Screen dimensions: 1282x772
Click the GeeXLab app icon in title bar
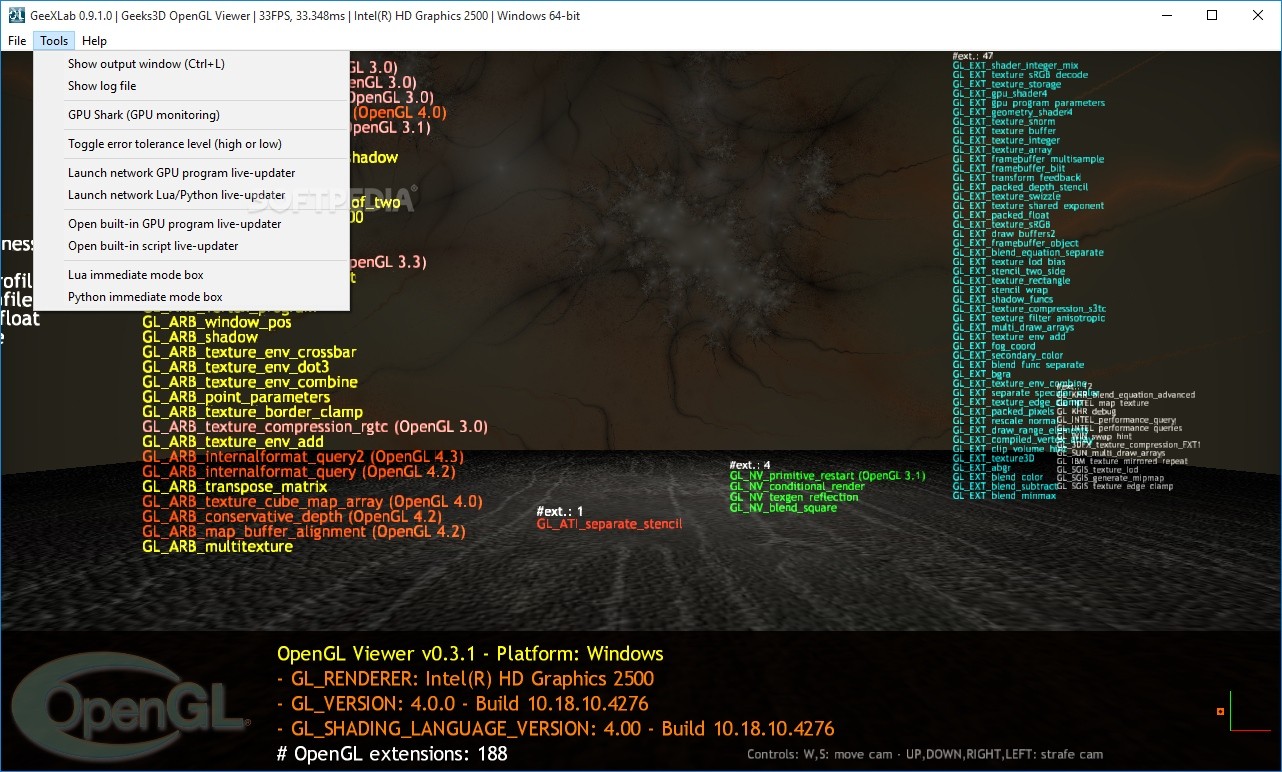pyautogui.click(x=16, y=15)
